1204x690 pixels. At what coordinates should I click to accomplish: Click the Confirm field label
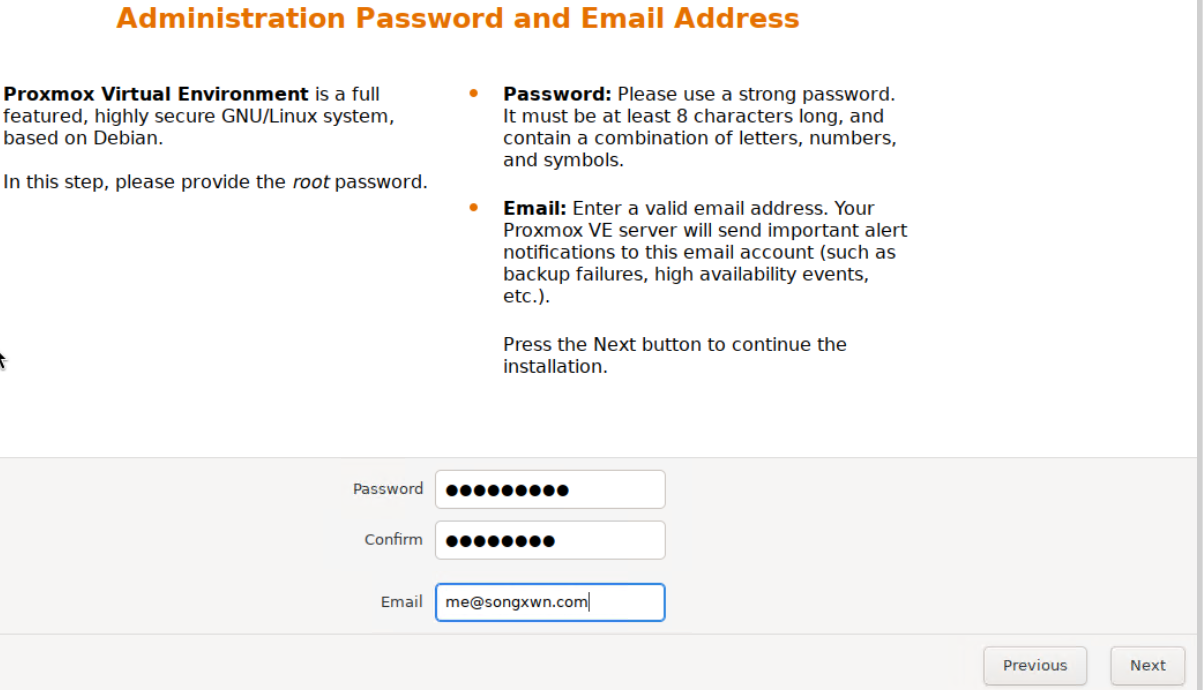coord(393,540)
